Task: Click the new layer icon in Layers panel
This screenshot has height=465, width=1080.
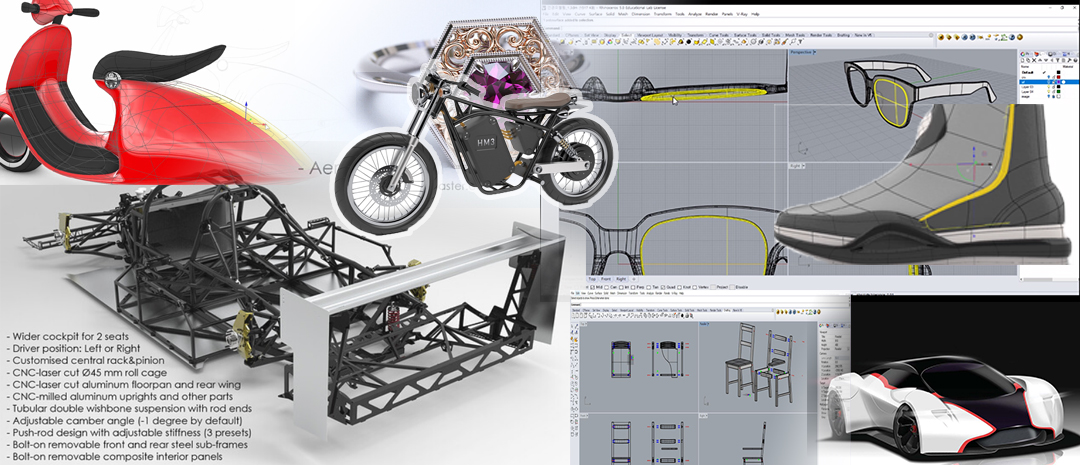Action: coord(1023,61)
